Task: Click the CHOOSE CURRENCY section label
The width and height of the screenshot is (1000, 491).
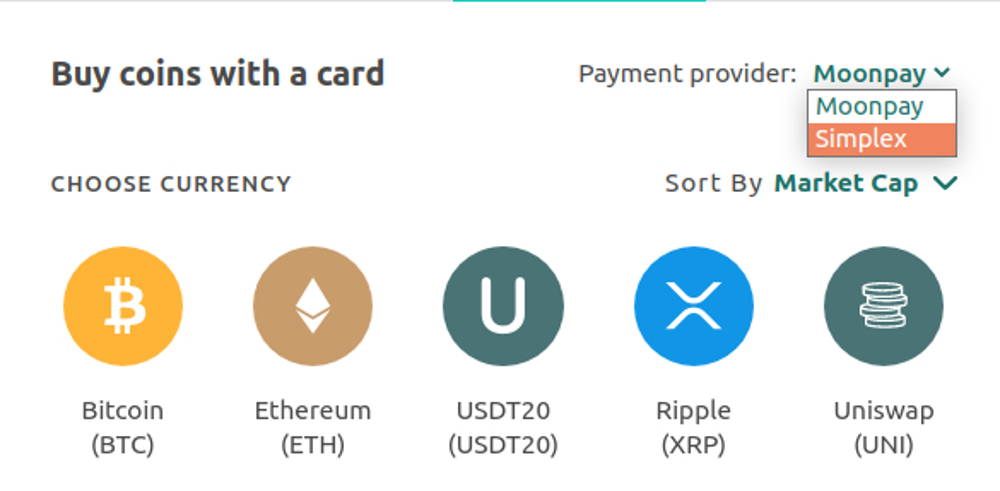Action: click(x=171, y=184)
